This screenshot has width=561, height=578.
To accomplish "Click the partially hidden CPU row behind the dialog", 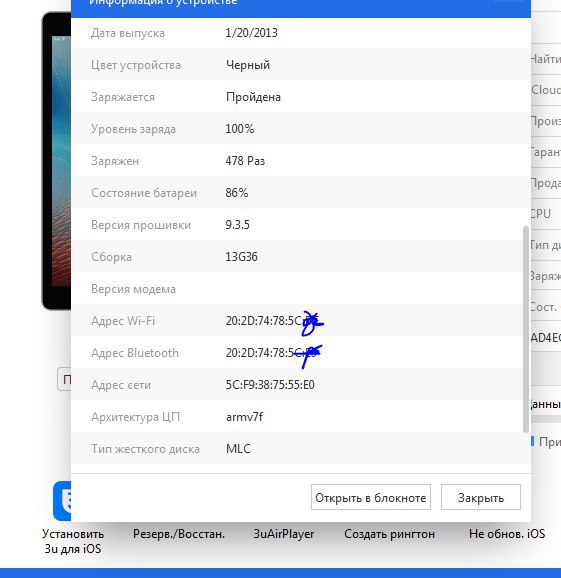I will pyautogui.click(x=546, y=214).
